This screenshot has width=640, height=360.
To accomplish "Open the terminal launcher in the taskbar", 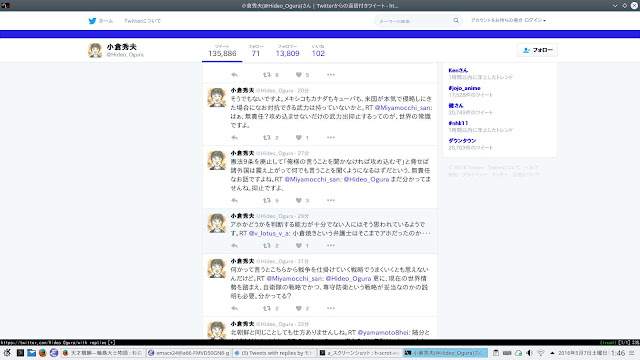I will click(x=20, y=353).
